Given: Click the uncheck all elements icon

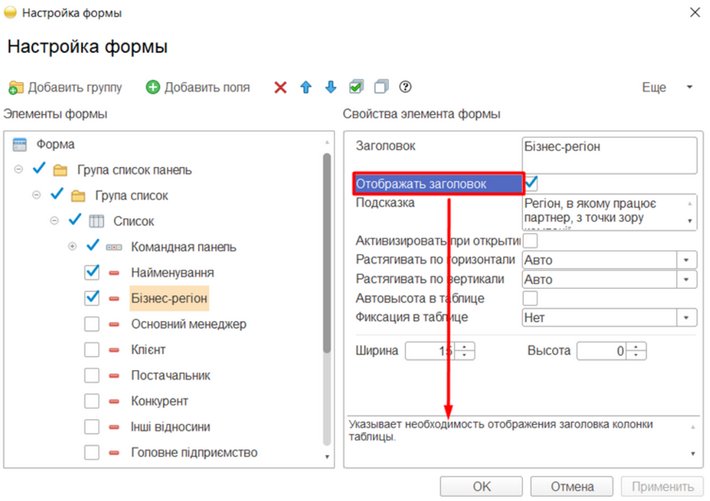Looking at the screenshot, I should click(381, 87).
